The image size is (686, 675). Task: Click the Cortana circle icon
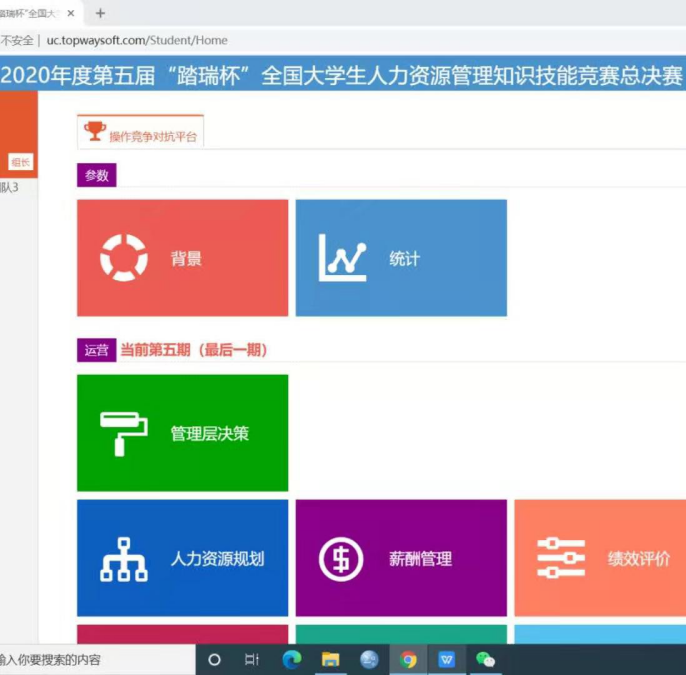pyautogui.click(x=214, y=659)
